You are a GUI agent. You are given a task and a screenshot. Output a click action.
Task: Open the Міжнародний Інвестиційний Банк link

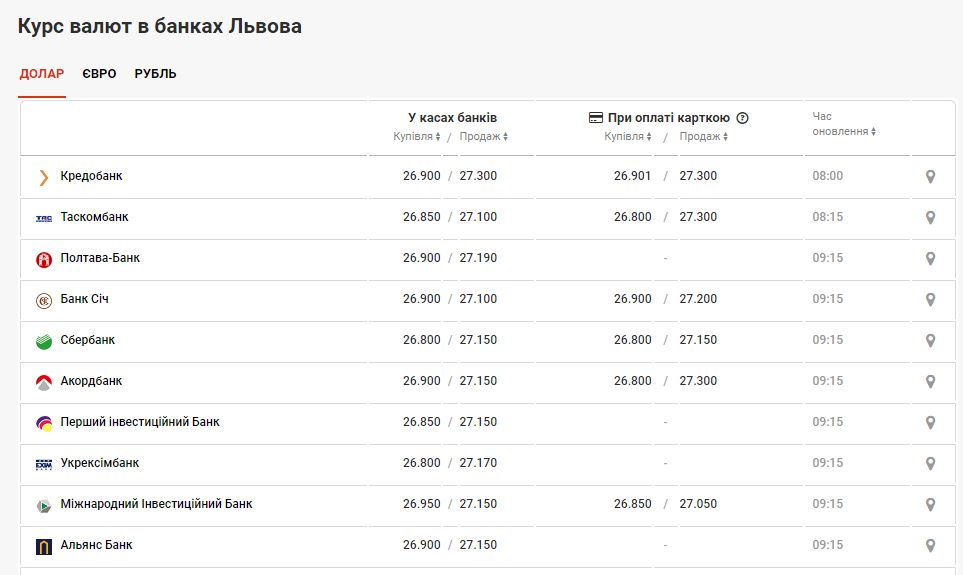[x=157, y=504]
